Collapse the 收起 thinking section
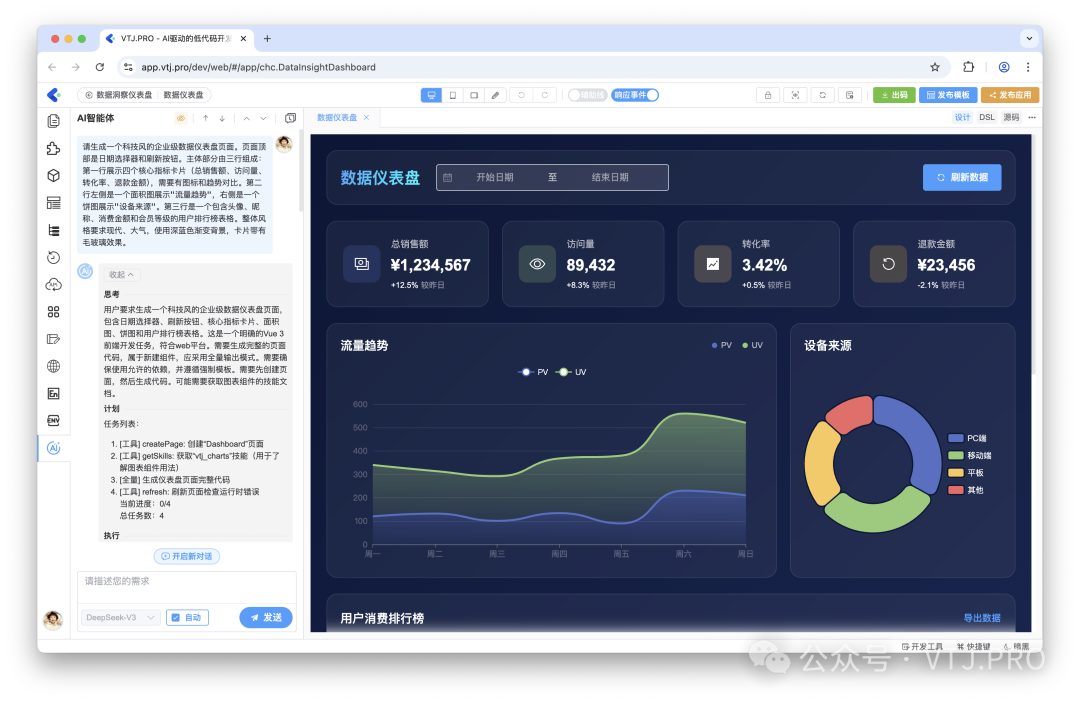The width and height of the screenshot is (1080, 702). point(121,274)
